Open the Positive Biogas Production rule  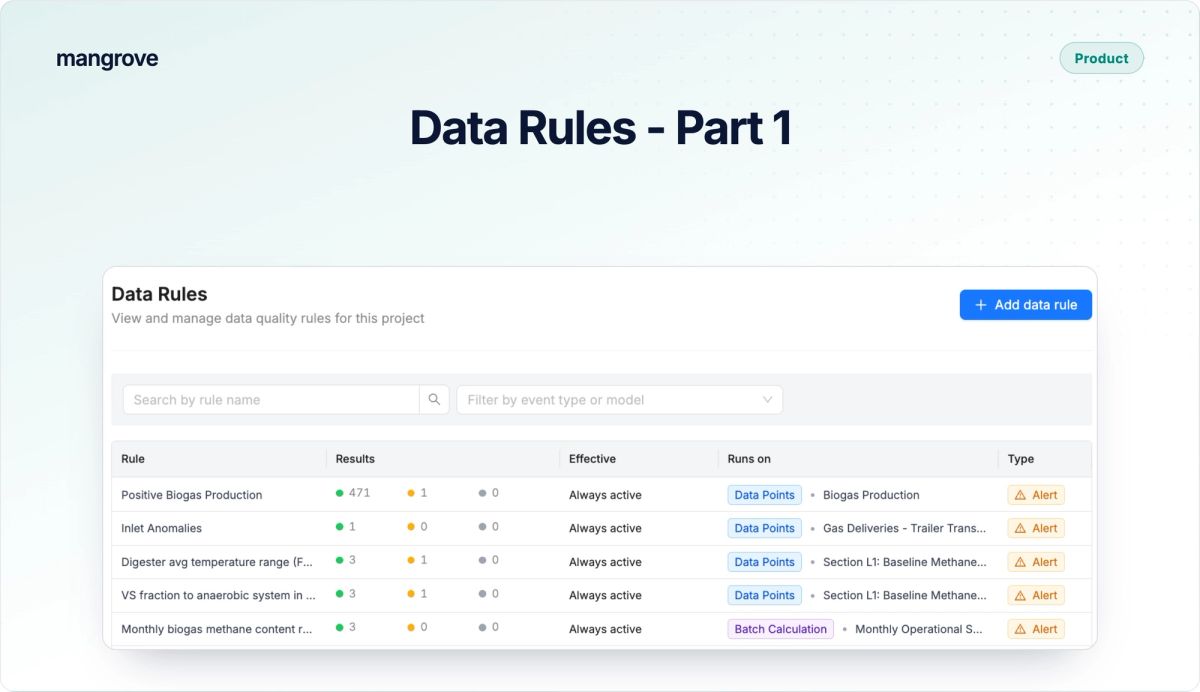(192, 495)
